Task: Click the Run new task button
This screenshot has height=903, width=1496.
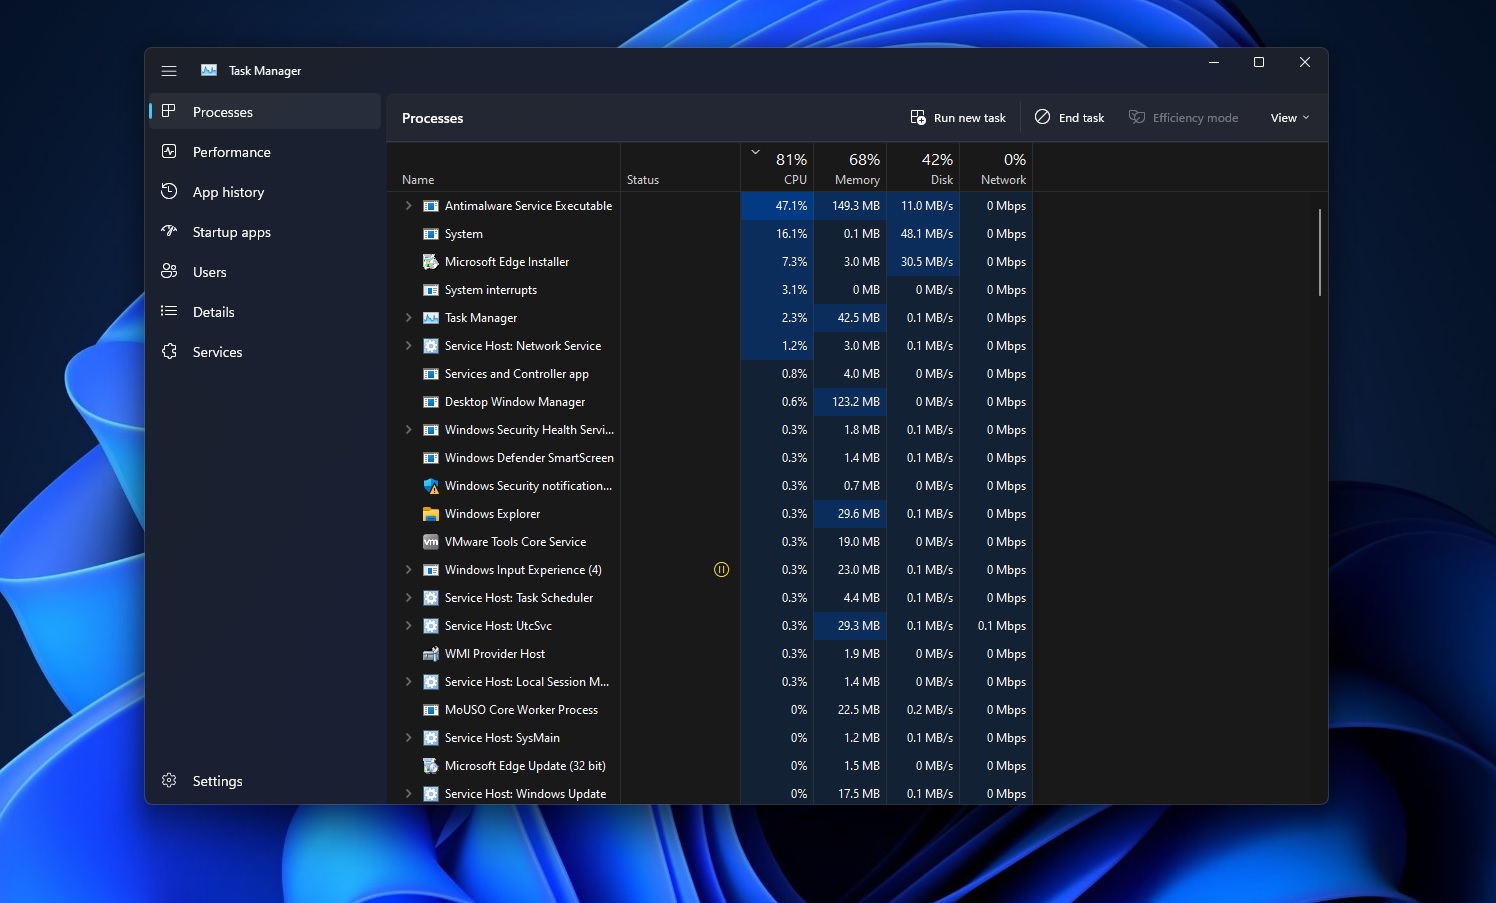Action: click(957, 117)
